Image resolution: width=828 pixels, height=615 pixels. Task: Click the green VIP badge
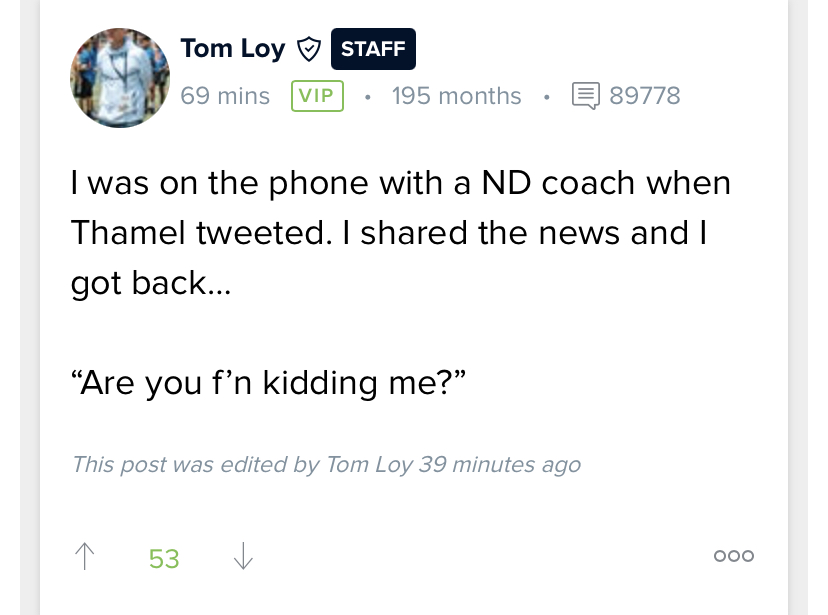coord(317,96)
